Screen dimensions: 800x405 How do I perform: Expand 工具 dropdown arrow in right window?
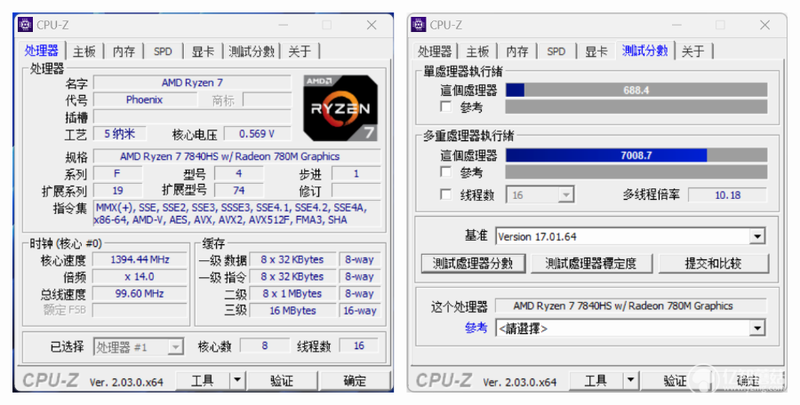(631, 381)
